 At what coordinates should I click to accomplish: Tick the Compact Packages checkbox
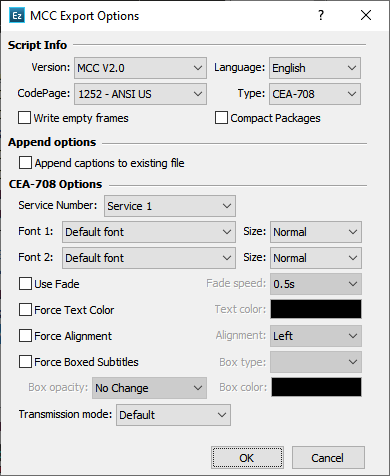pos(221,118)
